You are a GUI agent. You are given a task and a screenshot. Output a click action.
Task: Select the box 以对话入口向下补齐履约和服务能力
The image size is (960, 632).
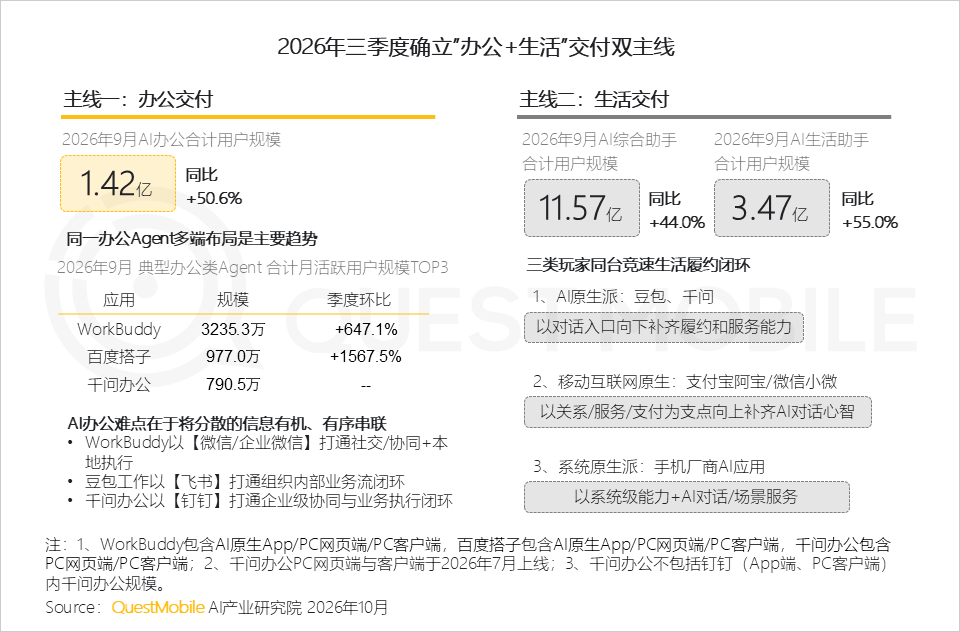click(x=664, y=327)
